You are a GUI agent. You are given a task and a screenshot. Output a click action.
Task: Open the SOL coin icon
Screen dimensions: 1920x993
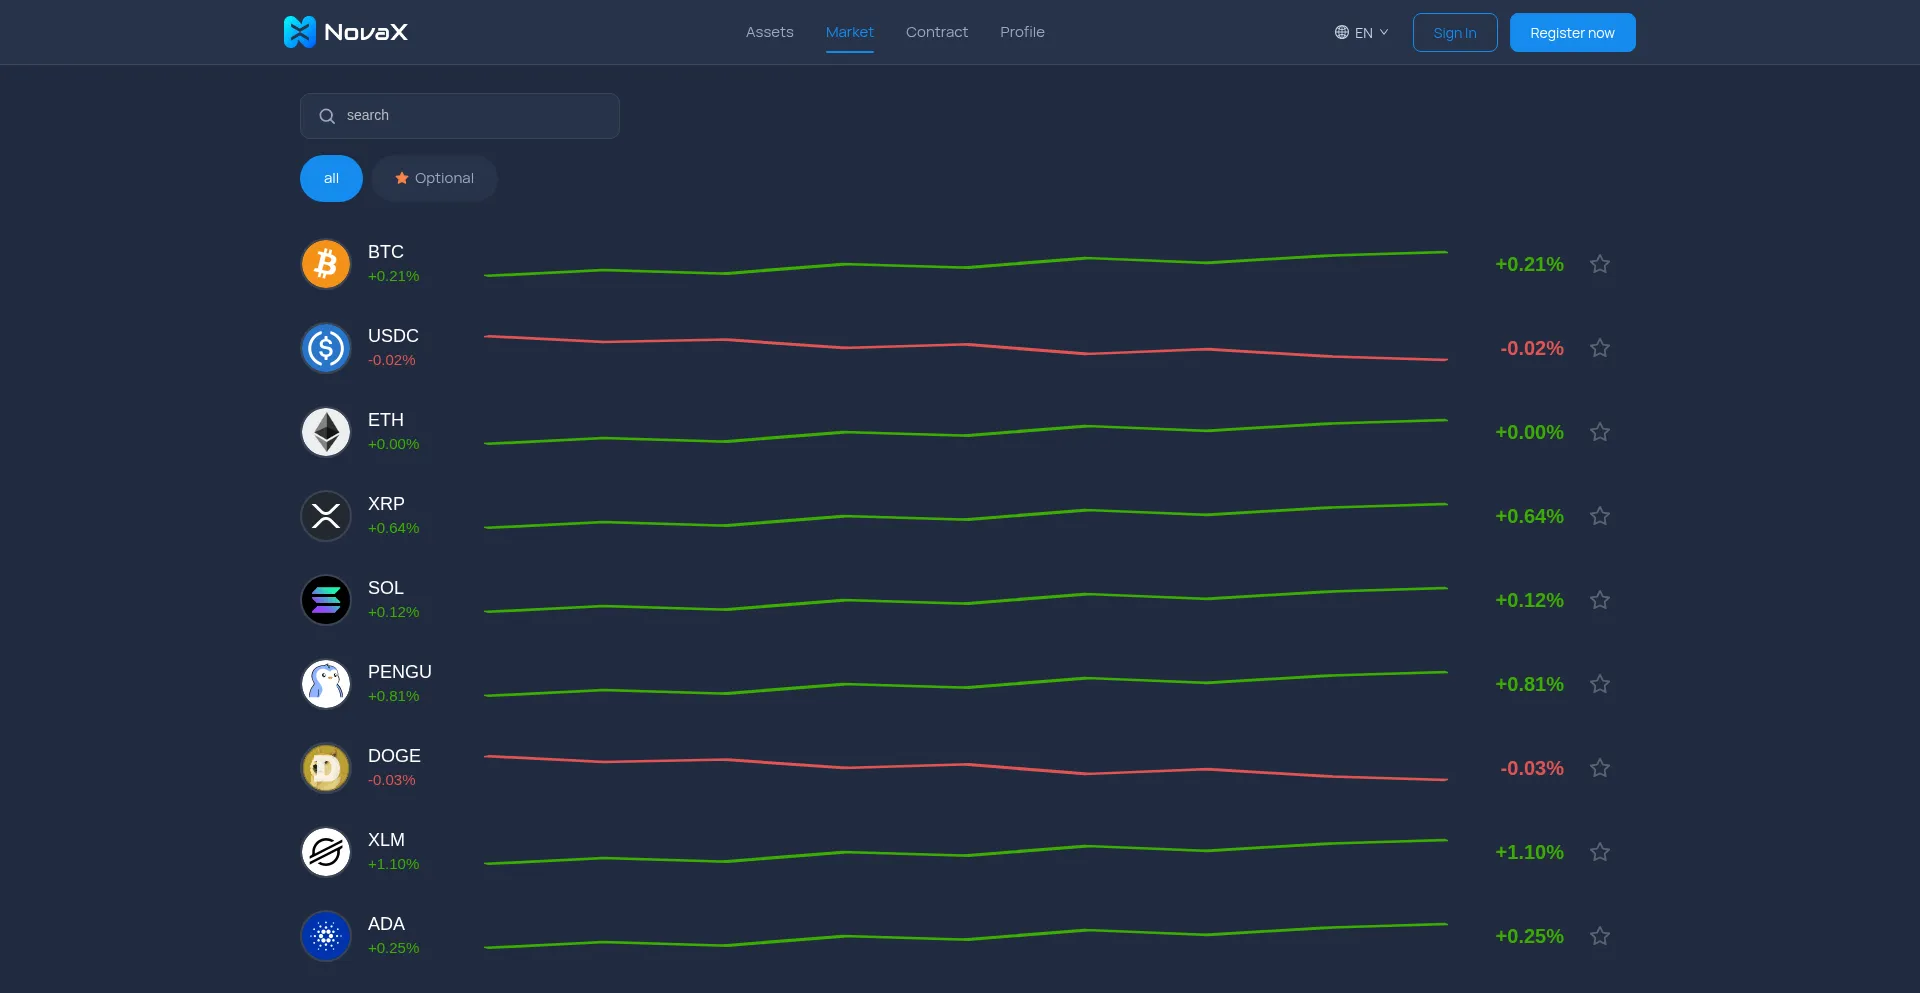(x=326, y=600)
